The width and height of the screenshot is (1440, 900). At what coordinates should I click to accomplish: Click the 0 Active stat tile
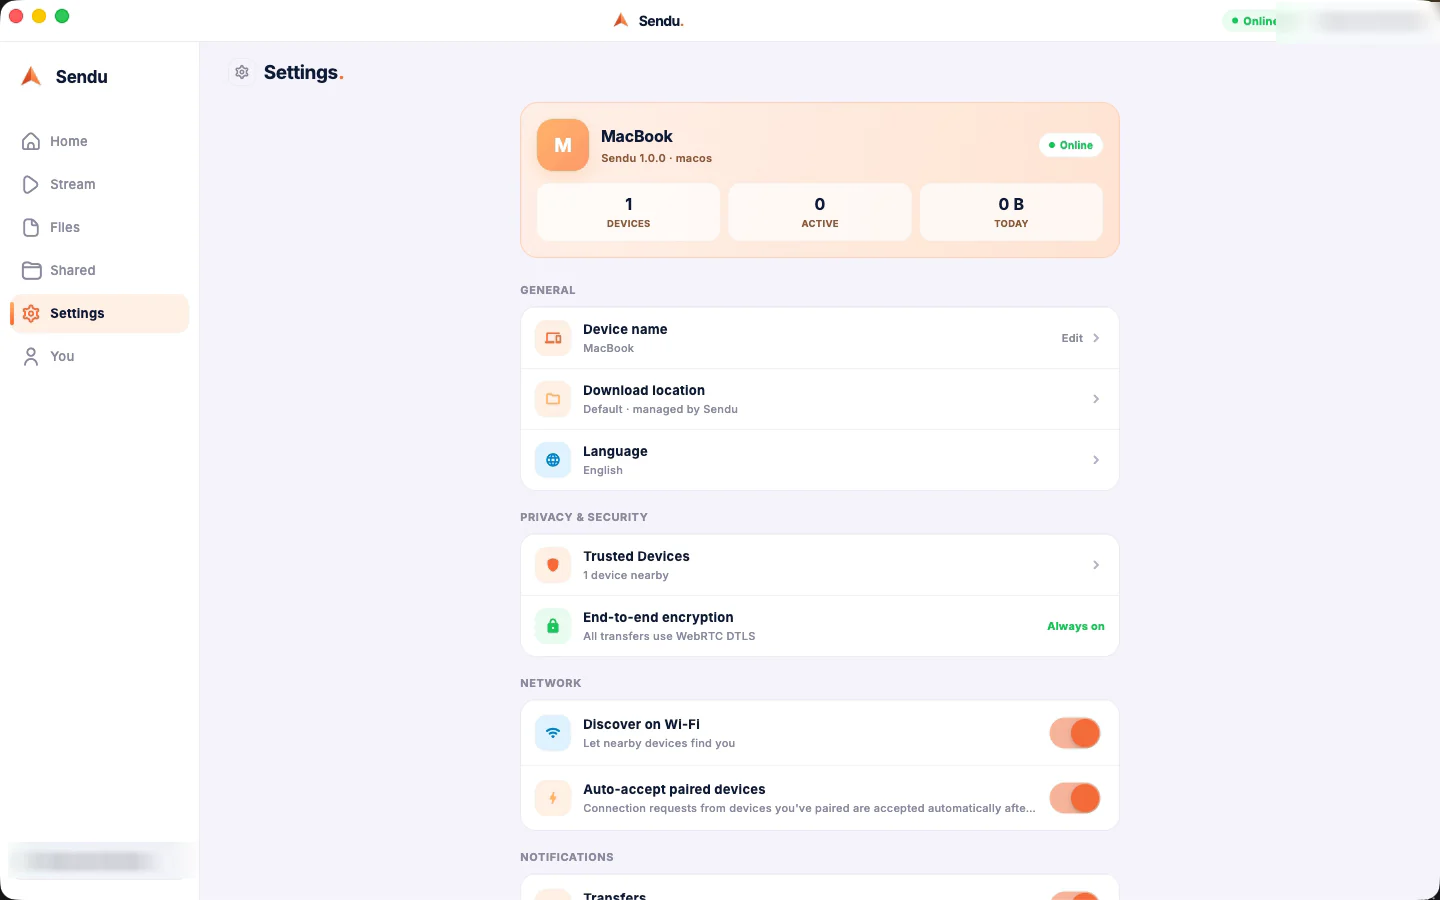pyautogui.click(x=820, y=212)
